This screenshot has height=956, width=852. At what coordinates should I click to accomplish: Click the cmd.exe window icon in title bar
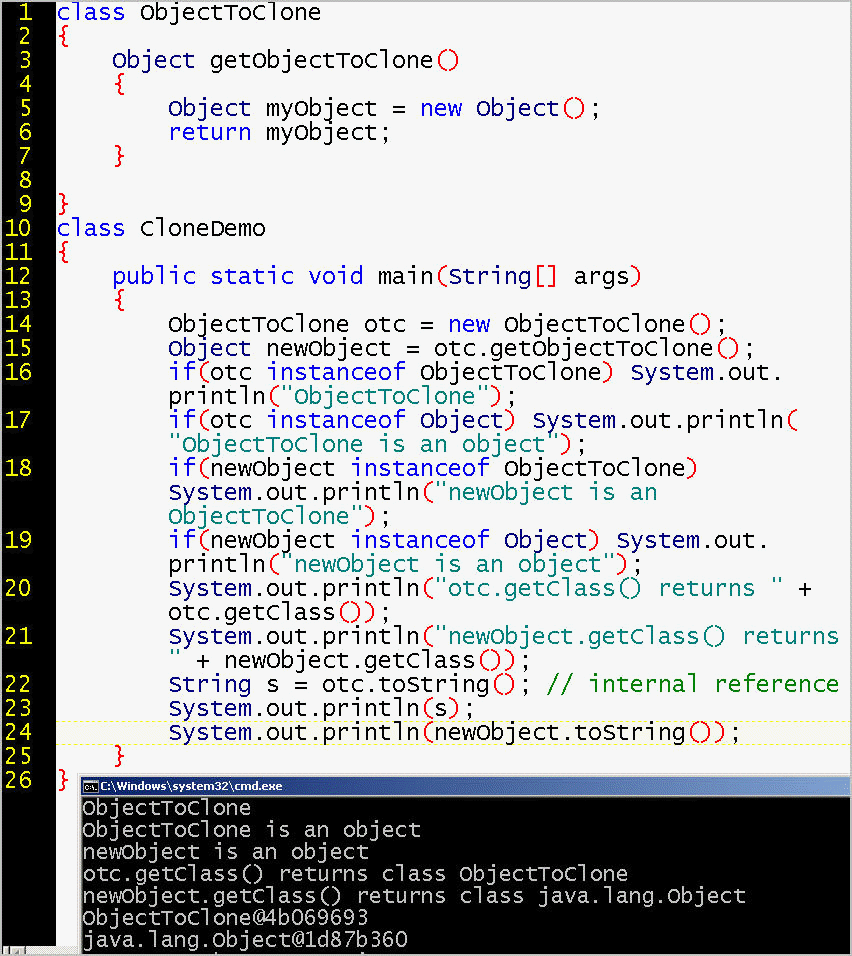pos(90,787)
